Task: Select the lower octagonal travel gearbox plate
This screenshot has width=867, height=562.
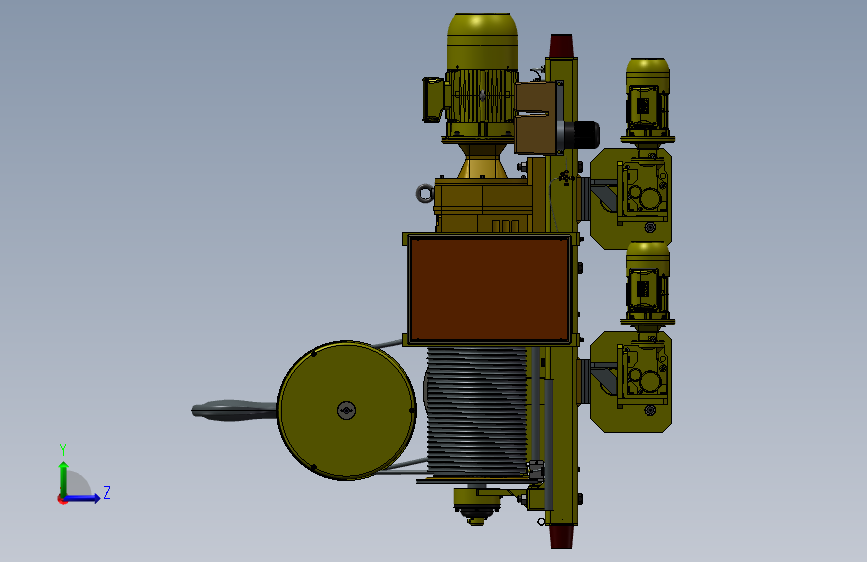Action: point(631,382)
